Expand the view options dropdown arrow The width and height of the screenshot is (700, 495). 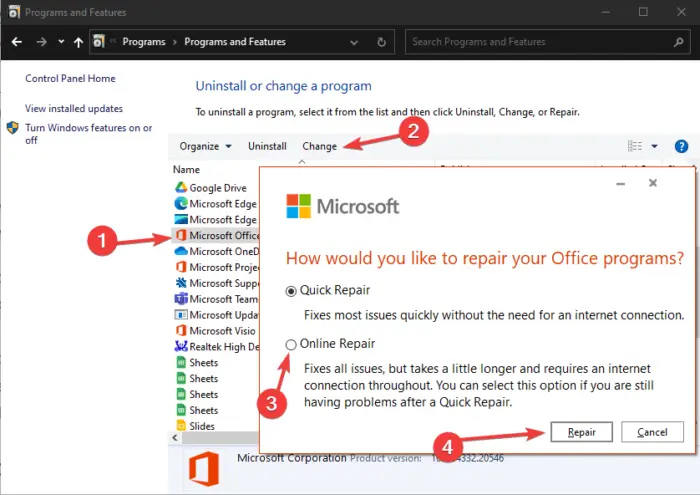[654, 146]
